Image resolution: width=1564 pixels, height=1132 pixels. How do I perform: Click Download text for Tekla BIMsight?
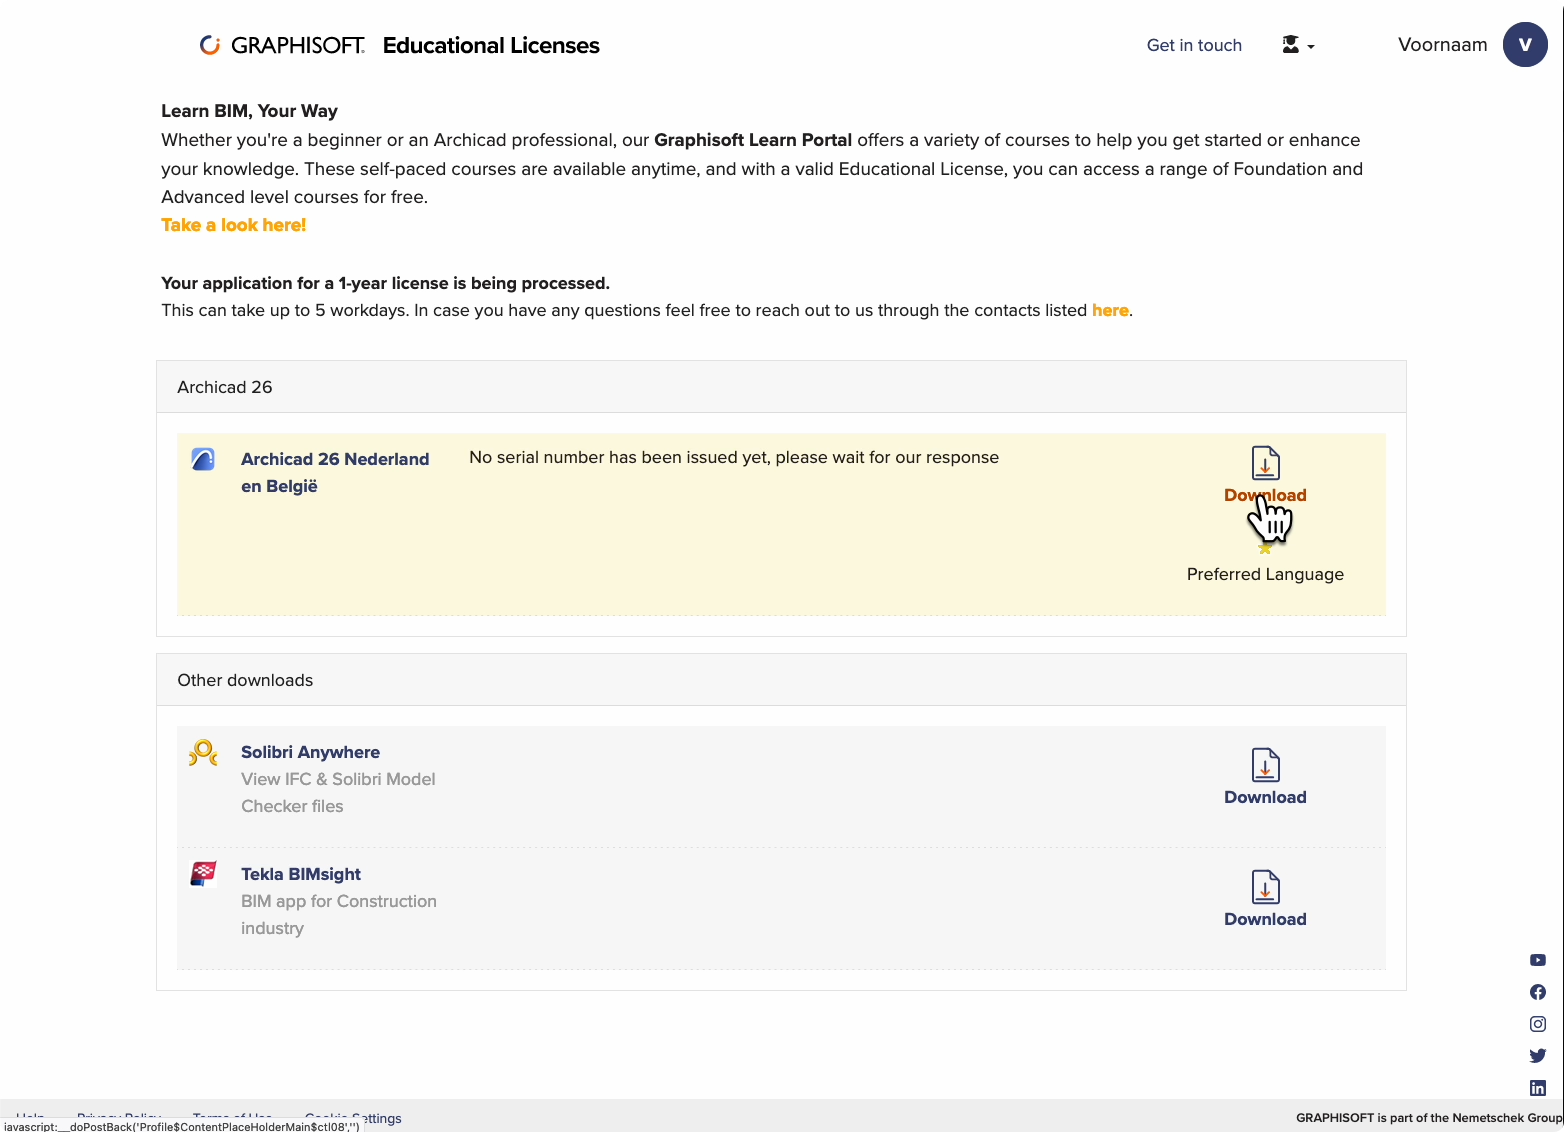click(1265, 919)
